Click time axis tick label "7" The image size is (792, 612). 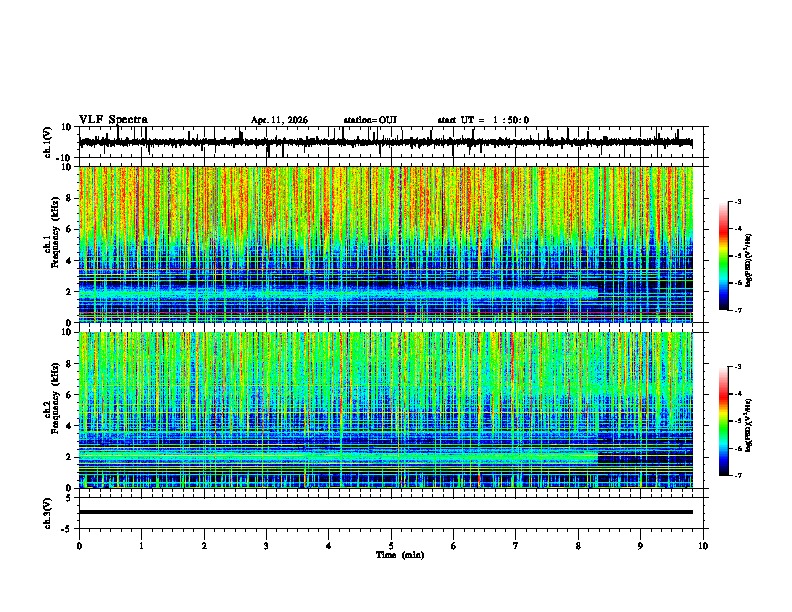[516, 546]
